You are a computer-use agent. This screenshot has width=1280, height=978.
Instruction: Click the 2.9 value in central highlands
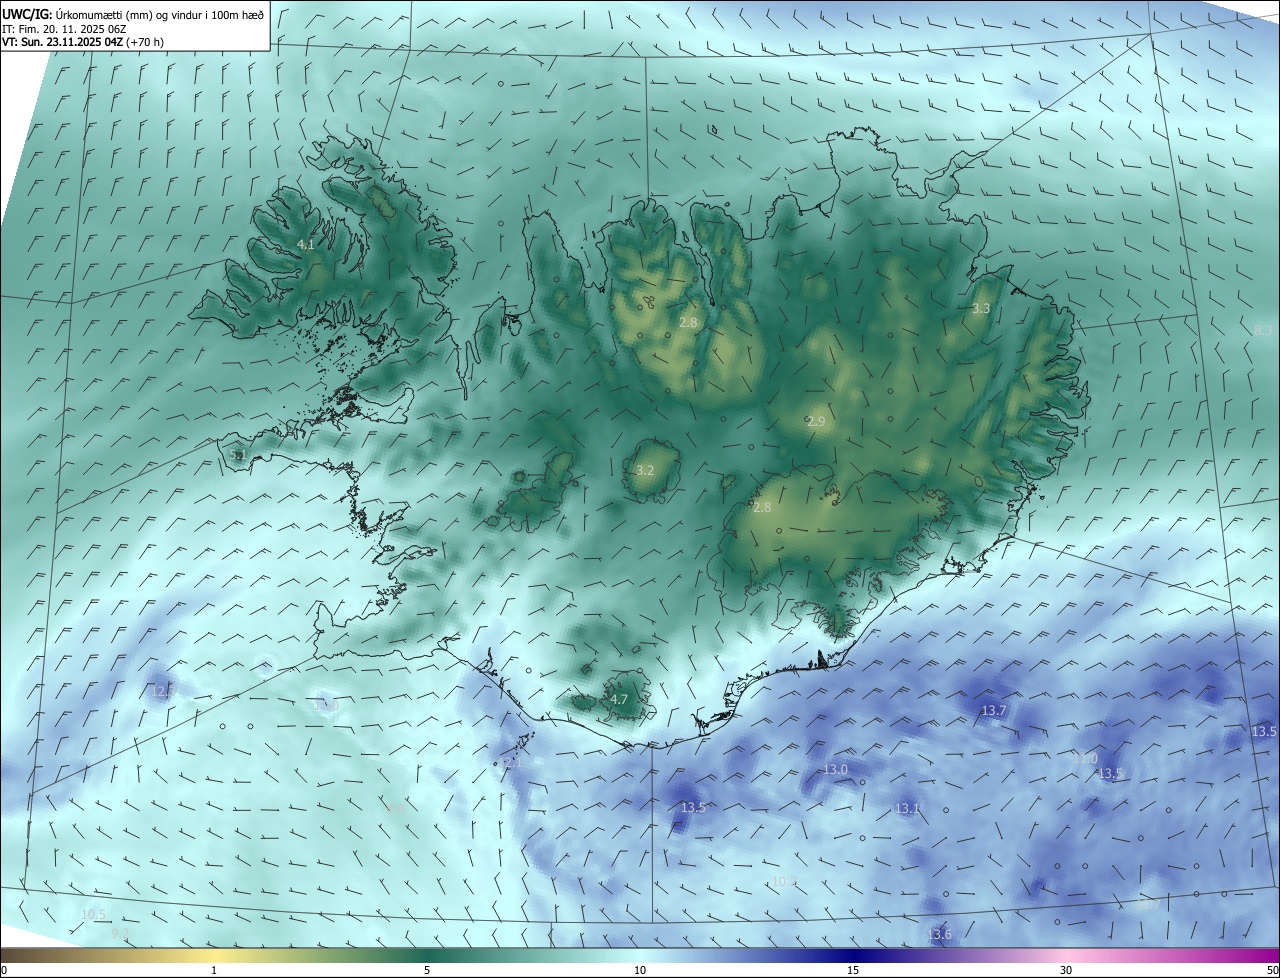pos(816,422)
